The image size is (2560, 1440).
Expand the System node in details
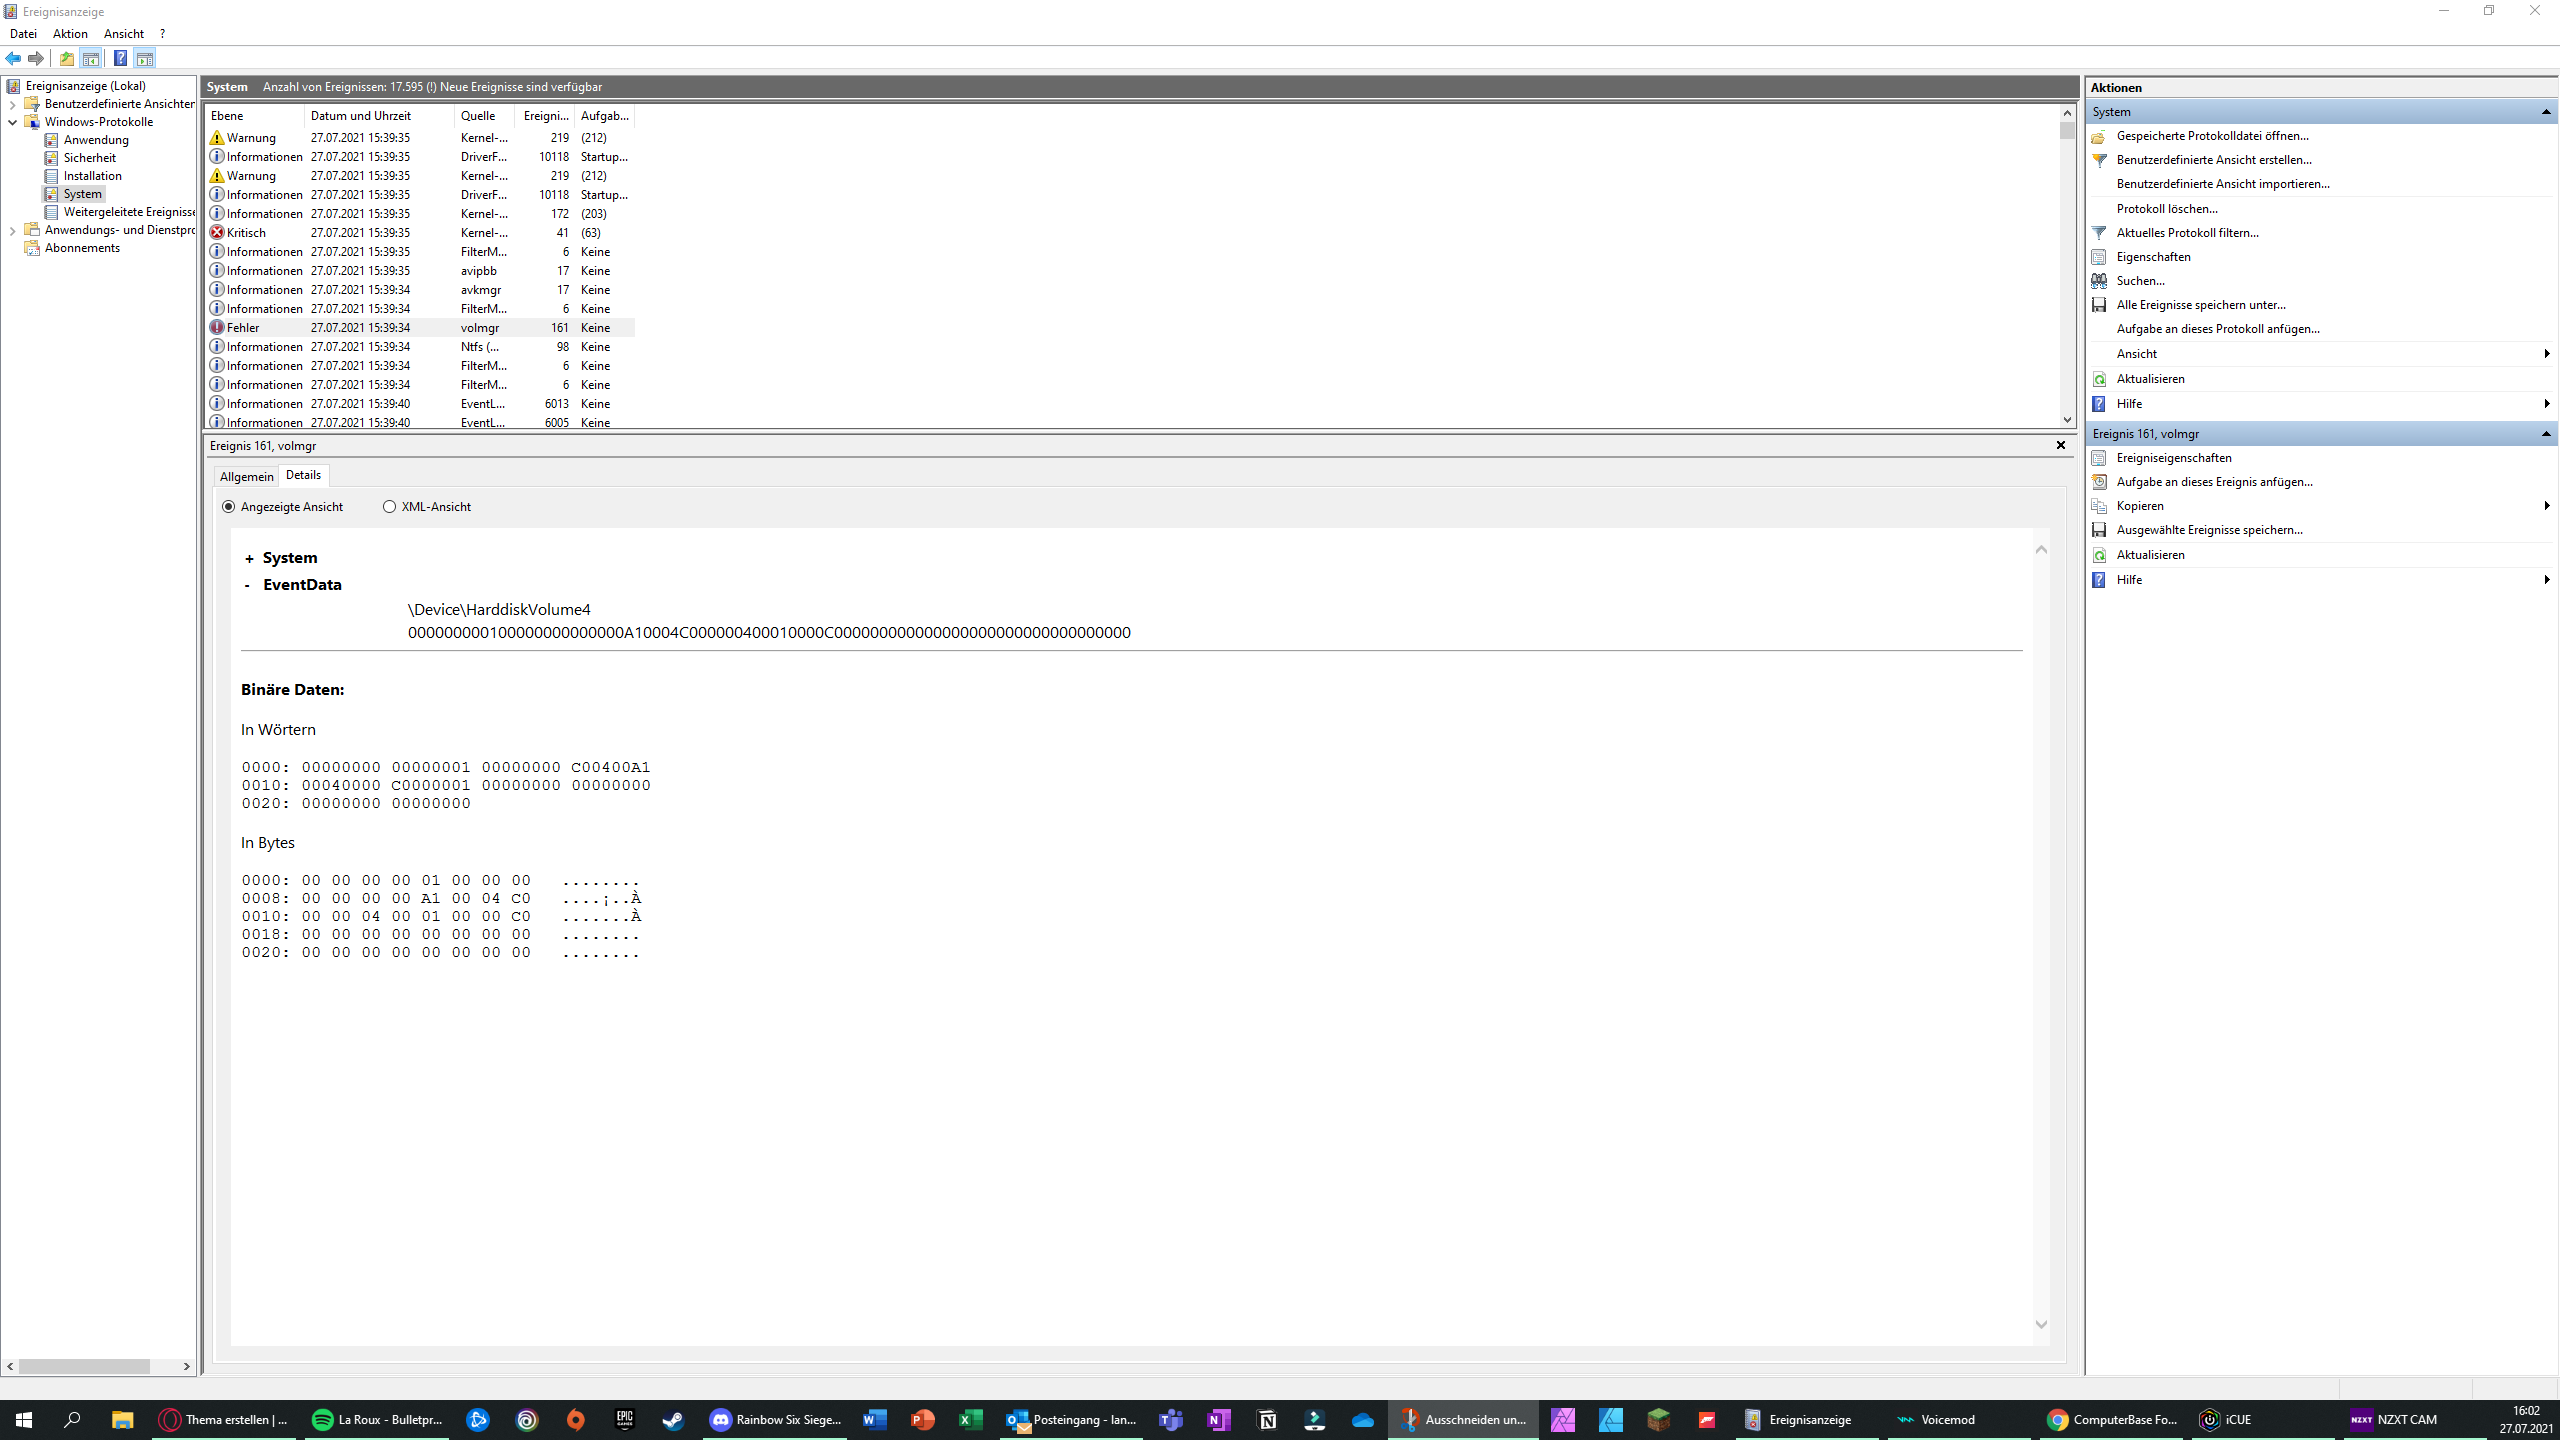(x=249, y=559)
